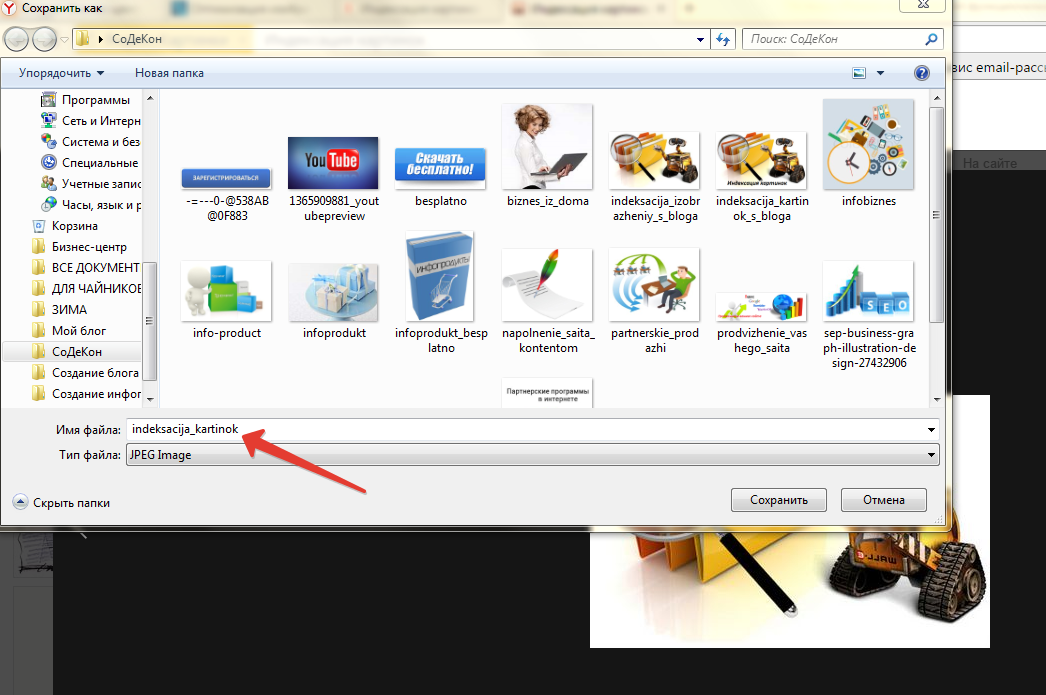Click breadcrumb arrow before СоДеКон

tap(101, 39)
